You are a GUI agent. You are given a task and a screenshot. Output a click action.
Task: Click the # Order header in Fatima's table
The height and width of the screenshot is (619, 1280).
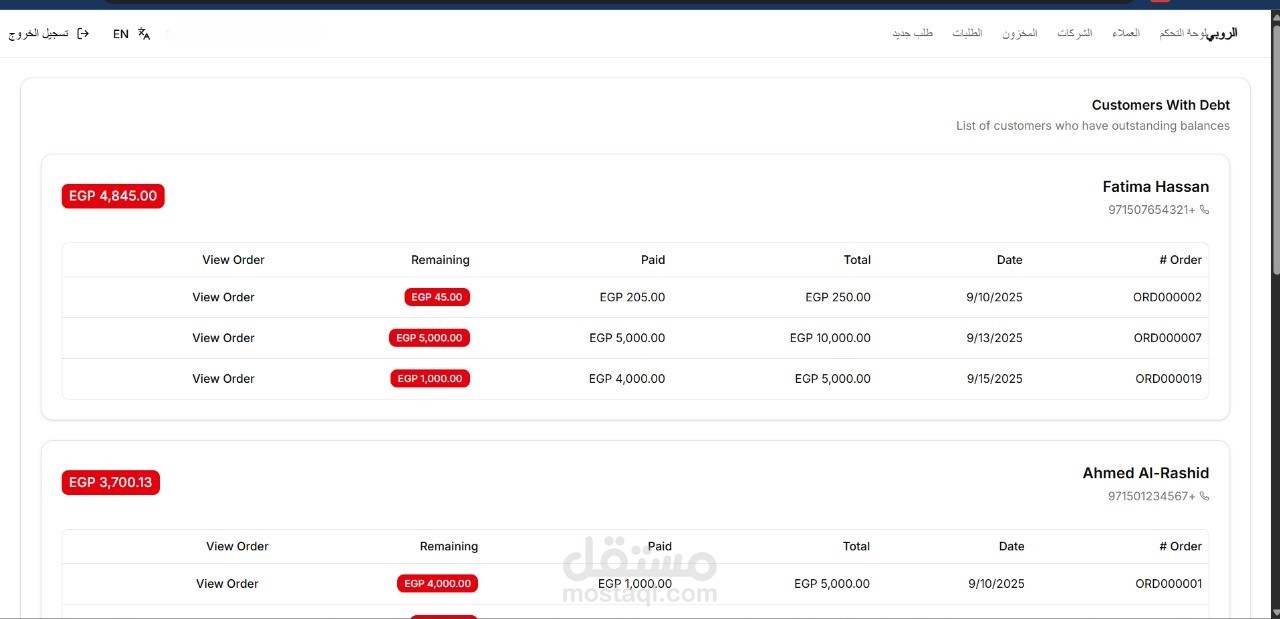(1180, 260)
